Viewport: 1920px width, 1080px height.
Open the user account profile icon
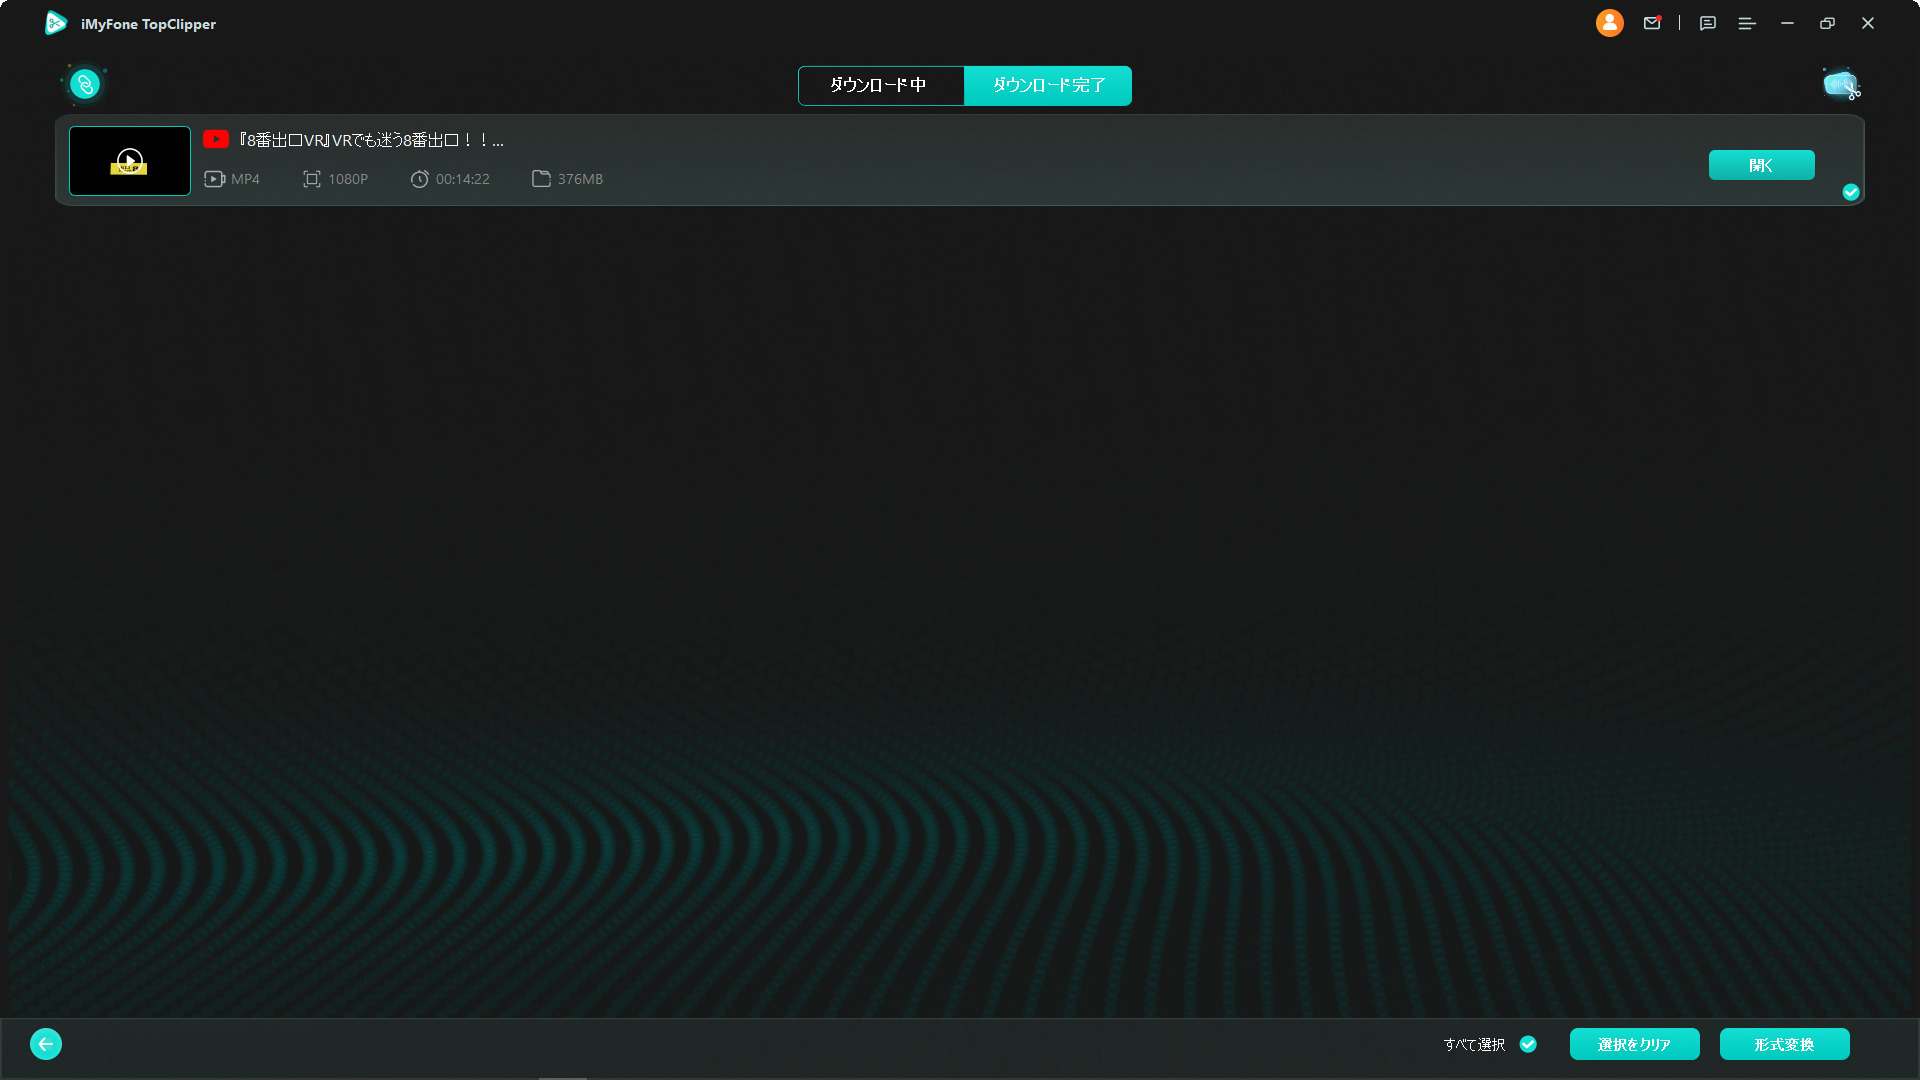1609,23
